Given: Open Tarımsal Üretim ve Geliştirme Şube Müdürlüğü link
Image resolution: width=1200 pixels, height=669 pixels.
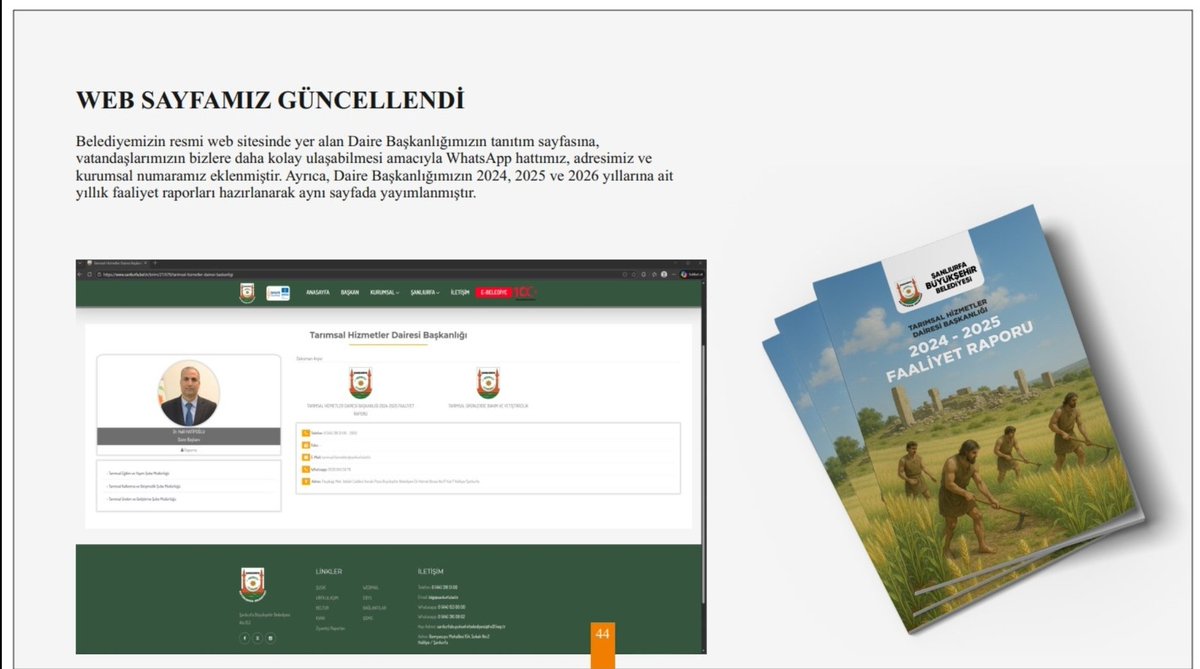Looking at the screenshot, I should 142,499.
